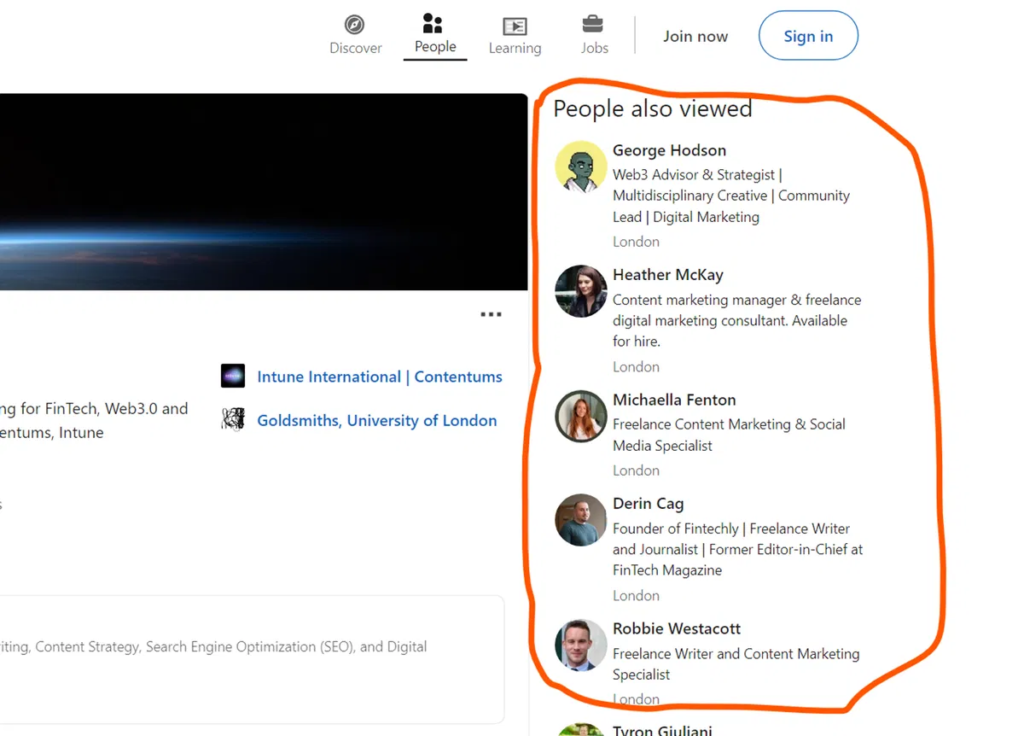Click Tyron Giuliani at the list bottom
This screenshot has width=1024, height=736.
pyautogui.click(x=662, y=729)
